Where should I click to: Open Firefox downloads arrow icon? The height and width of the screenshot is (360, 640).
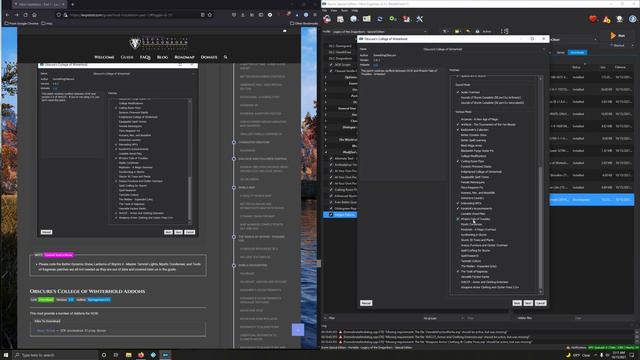point(243,15)
